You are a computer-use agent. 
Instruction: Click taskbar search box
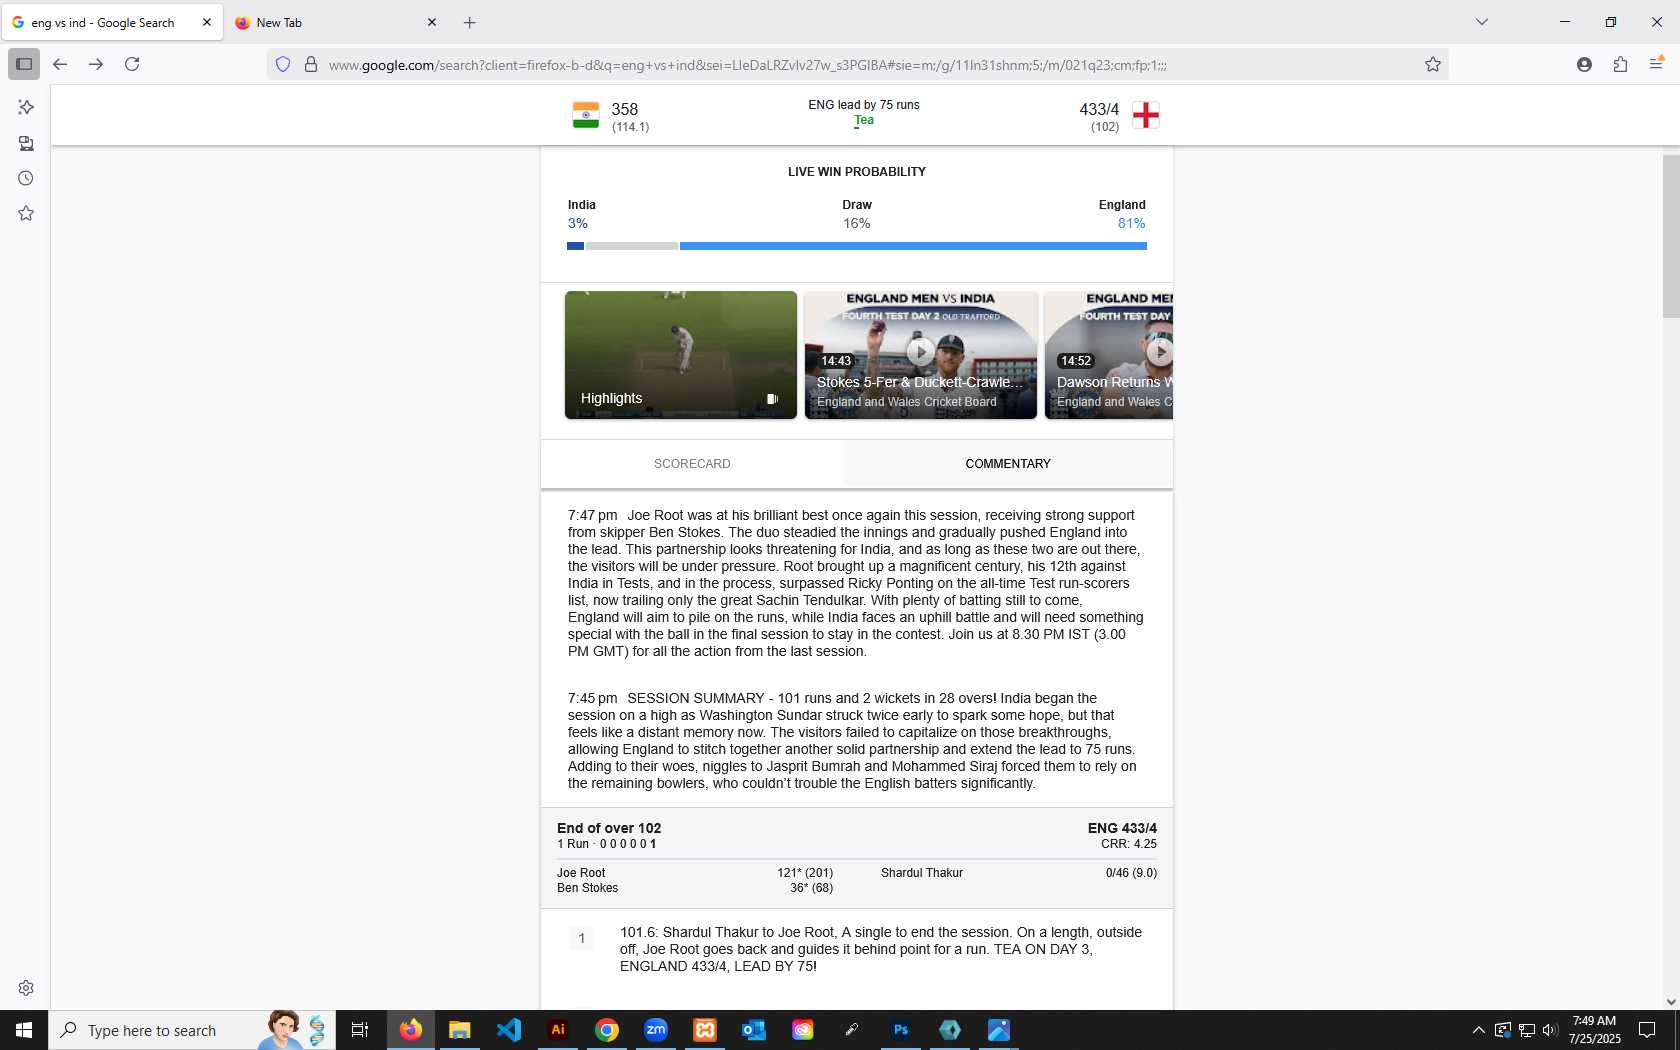coord(192,1030)
